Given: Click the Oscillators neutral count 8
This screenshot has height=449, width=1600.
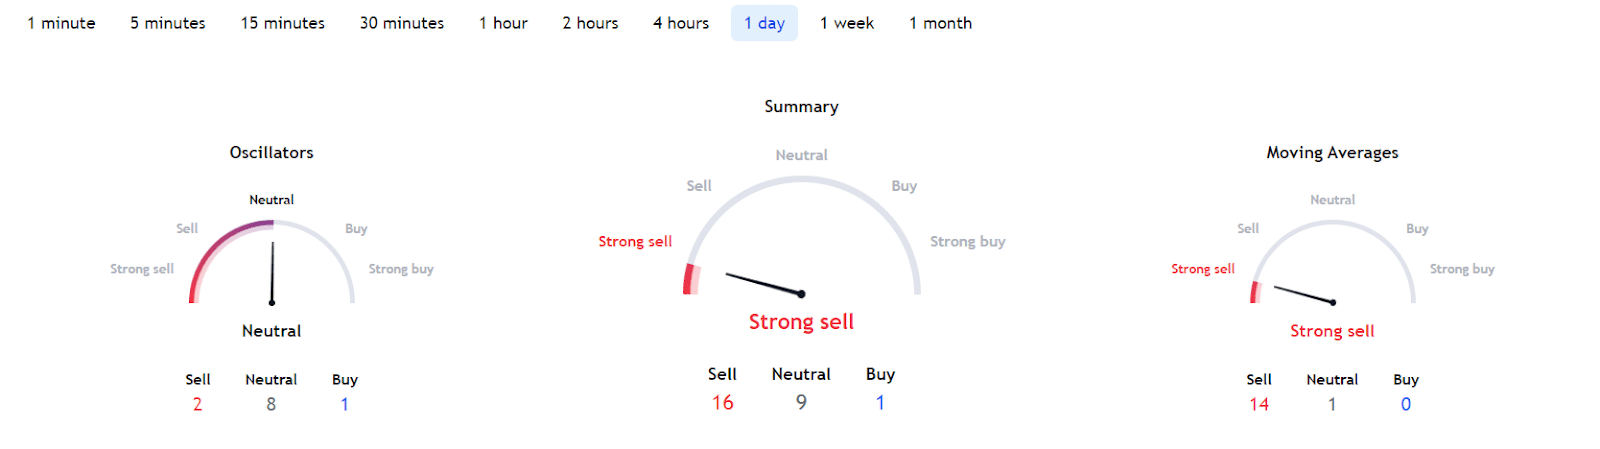Looking at the screenshot, I should pos(271,404).
